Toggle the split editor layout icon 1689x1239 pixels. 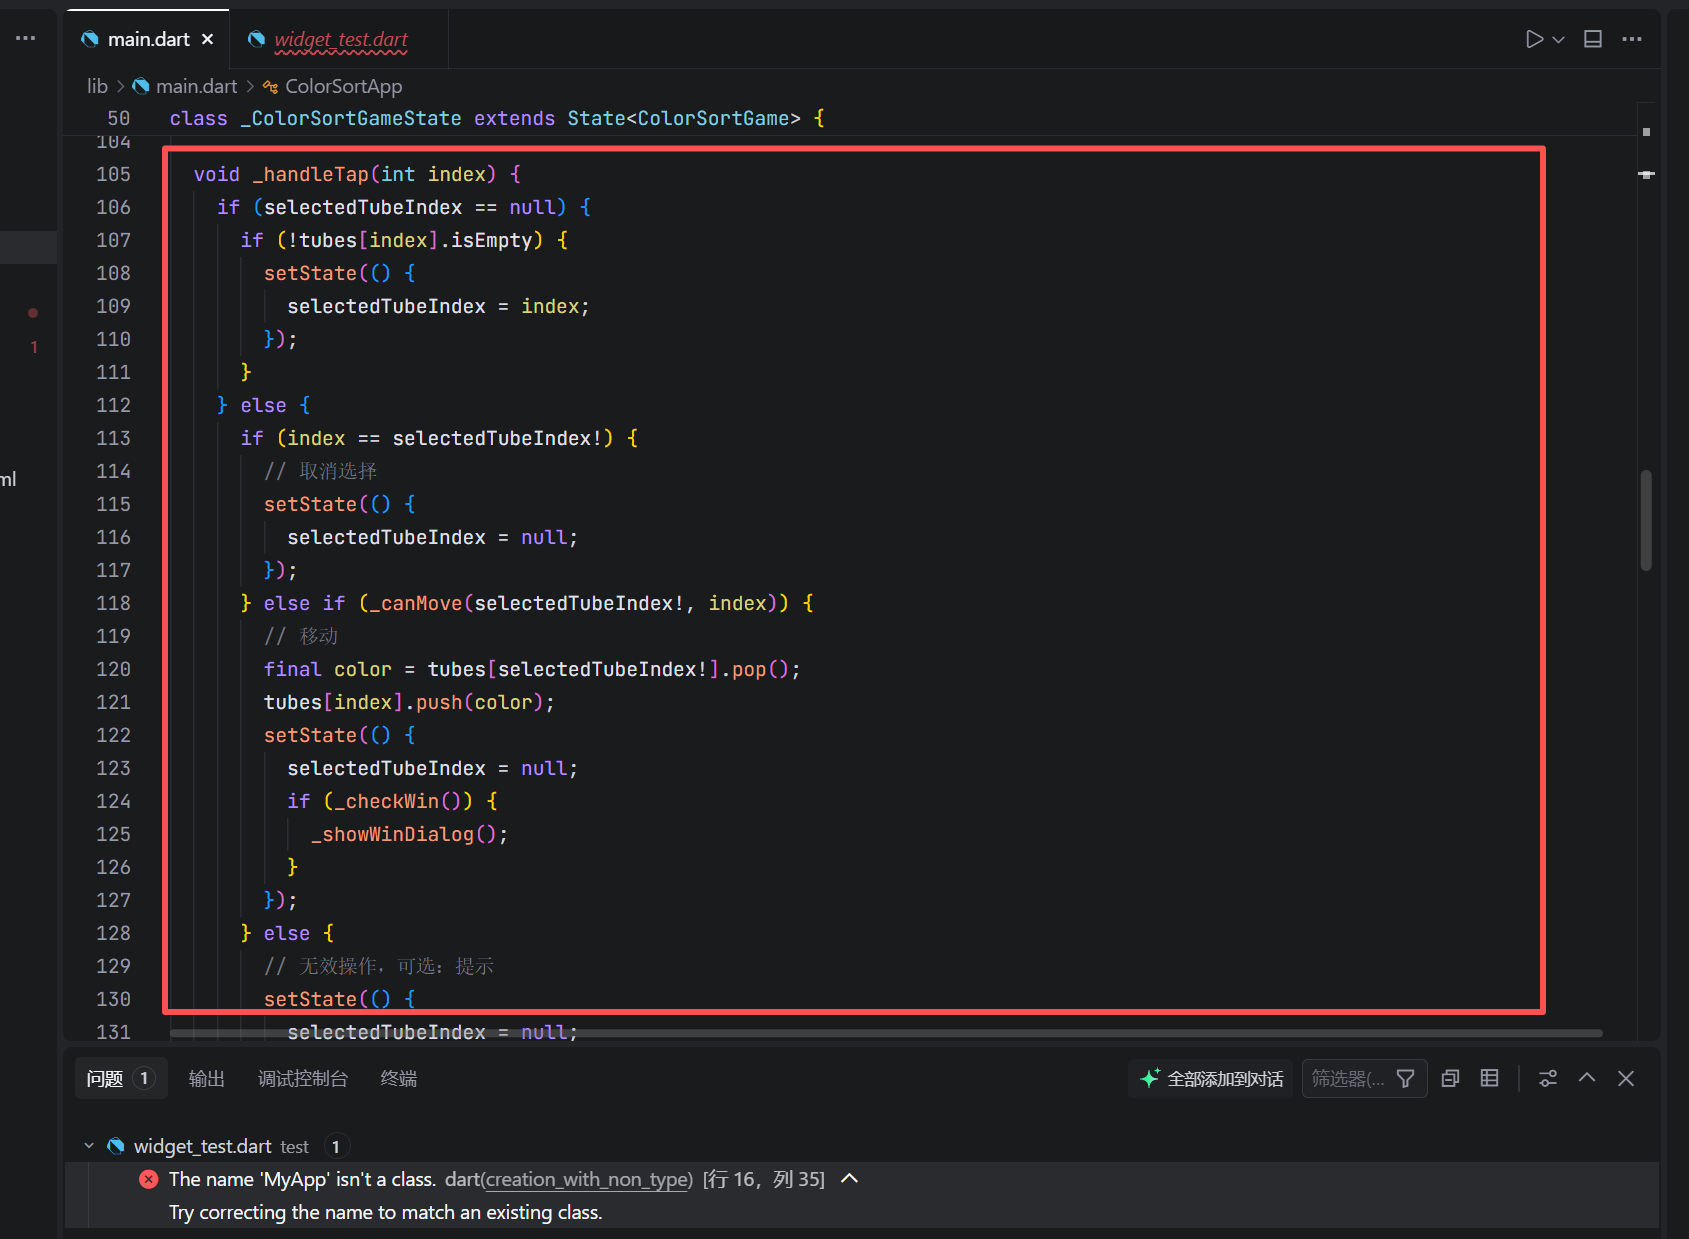(x=1593, y=39)
